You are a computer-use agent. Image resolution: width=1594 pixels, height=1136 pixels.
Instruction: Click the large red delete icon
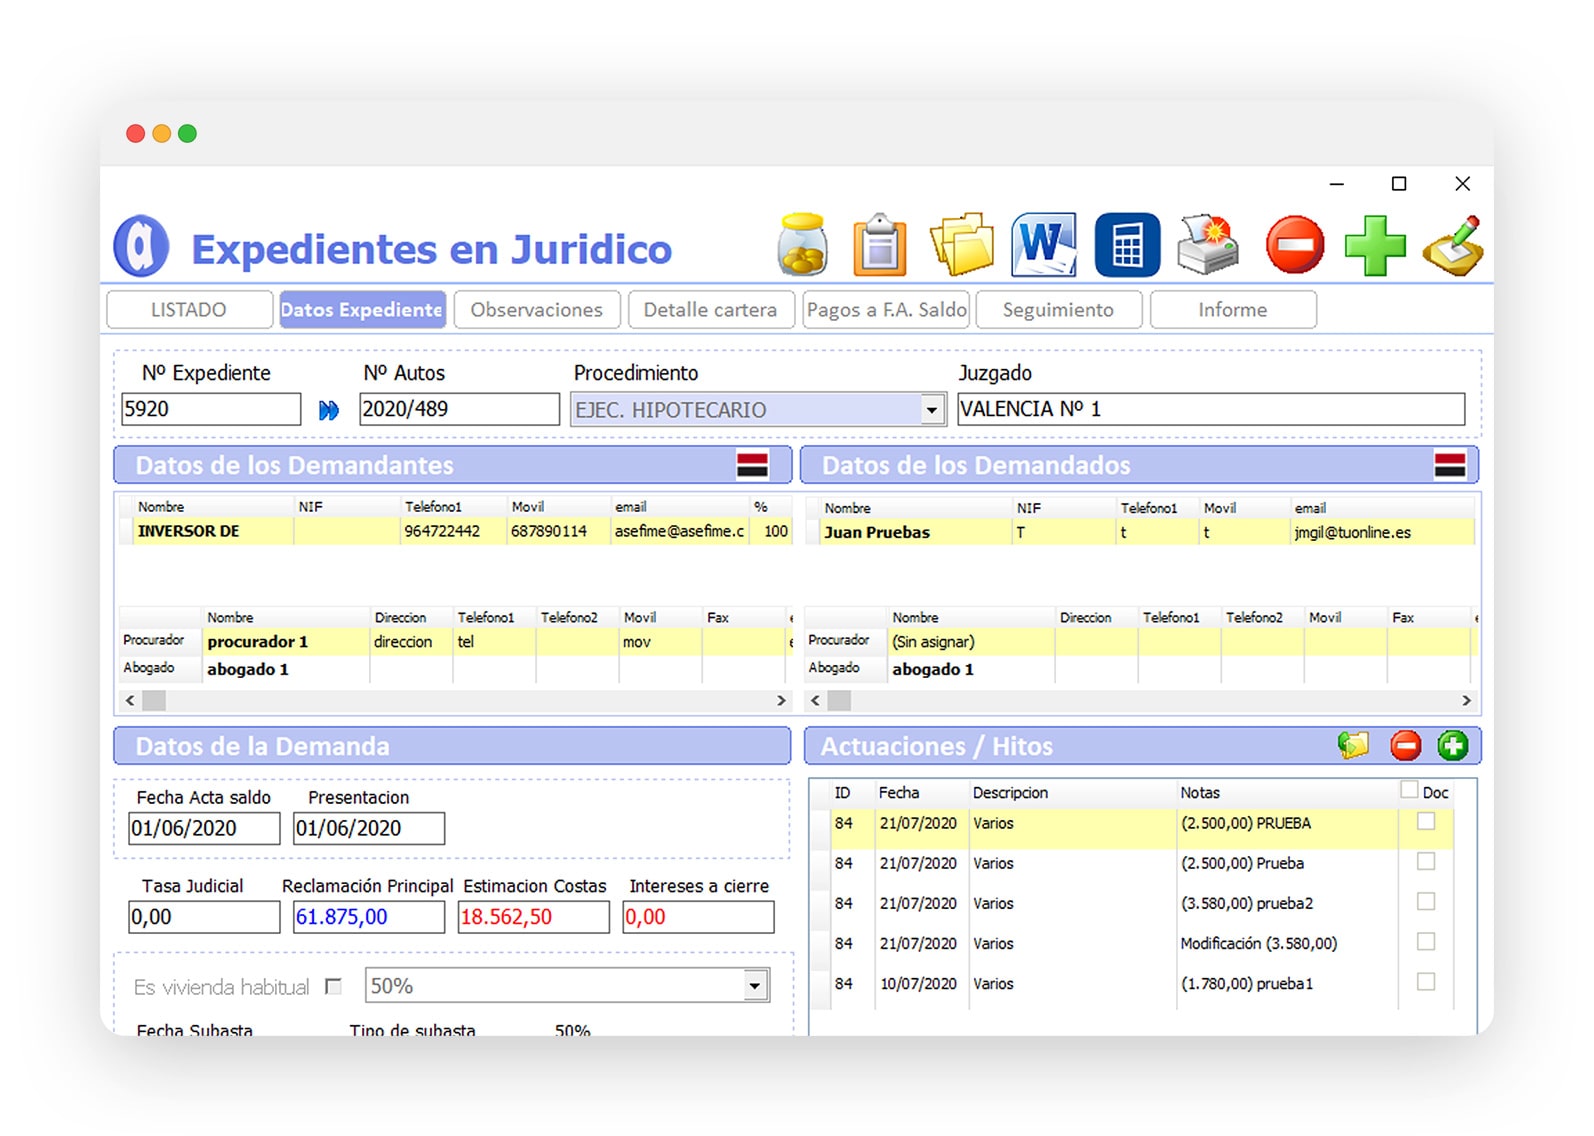point(1294,245)
